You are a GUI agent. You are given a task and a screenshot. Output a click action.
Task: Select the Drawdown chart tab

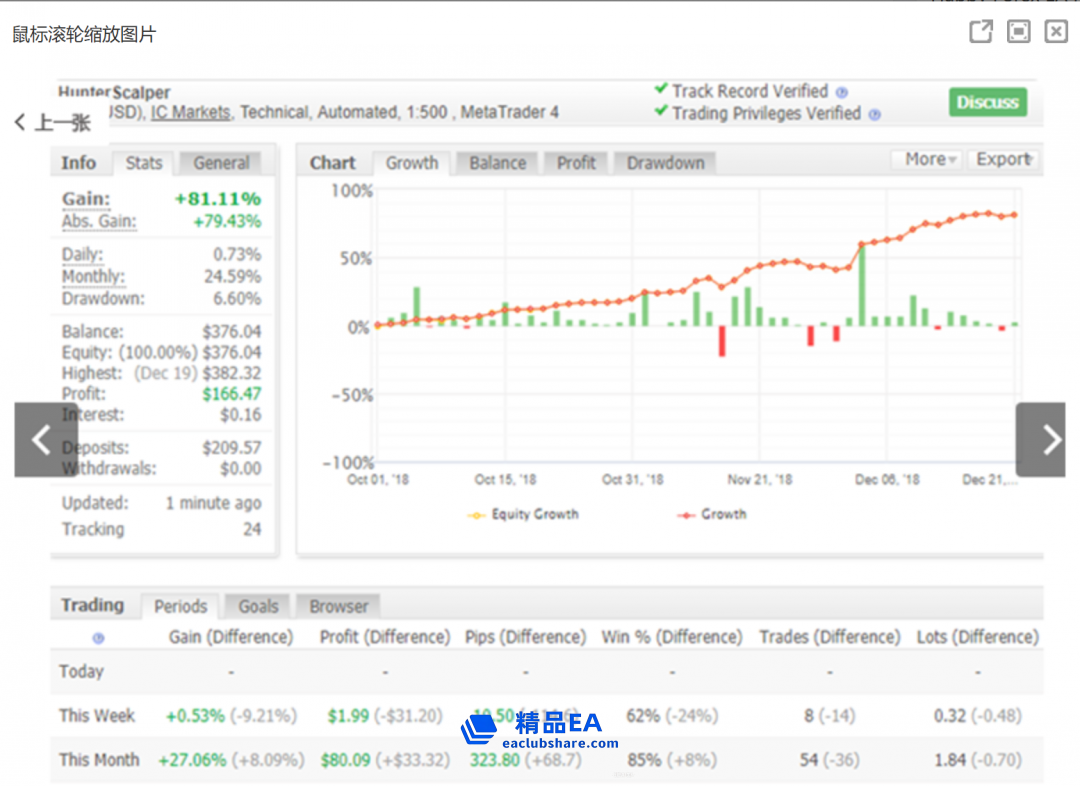[x=665, y=163]
